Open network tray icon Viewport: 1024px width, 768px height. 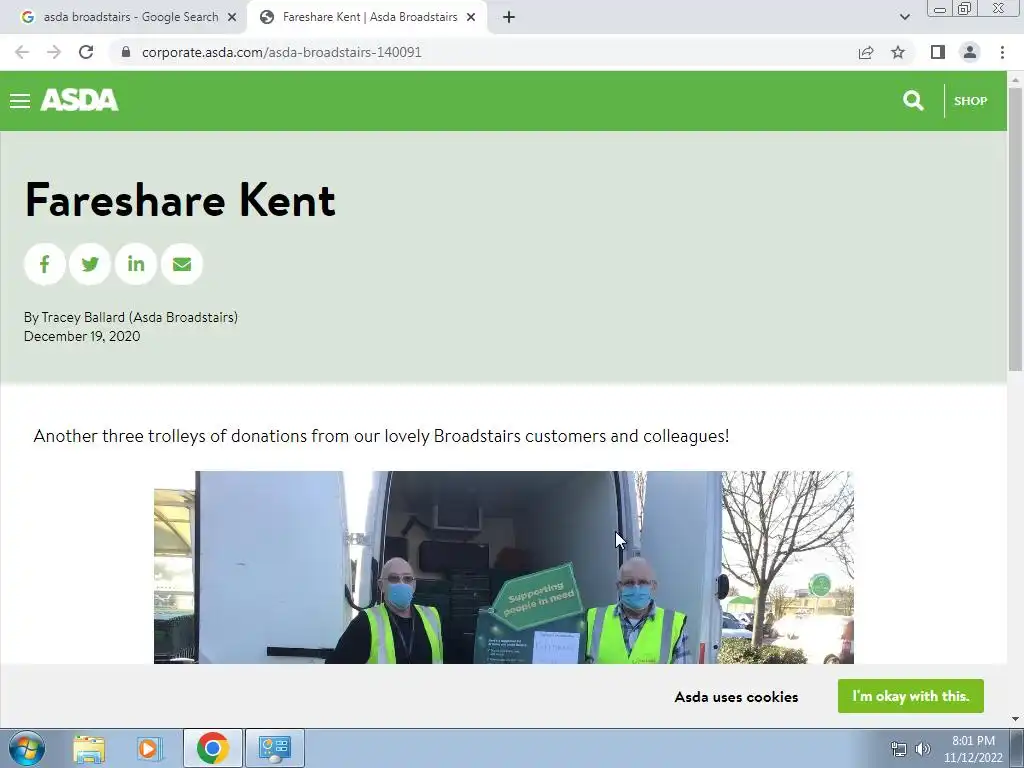tap(899, 749)
